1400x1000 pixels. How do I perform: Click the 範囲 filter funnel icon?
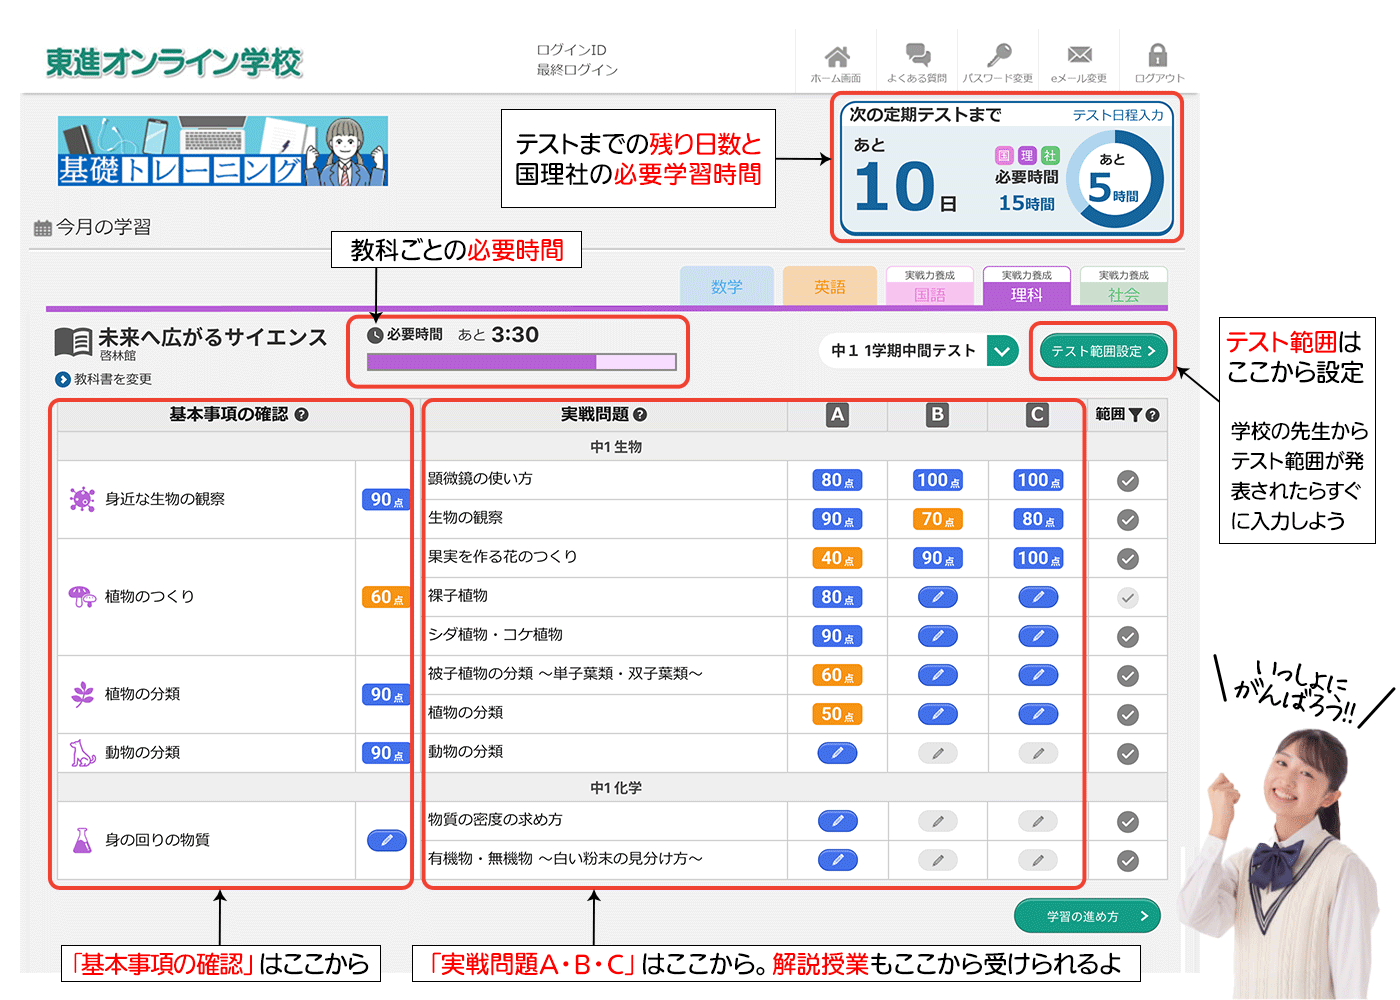1135,415
